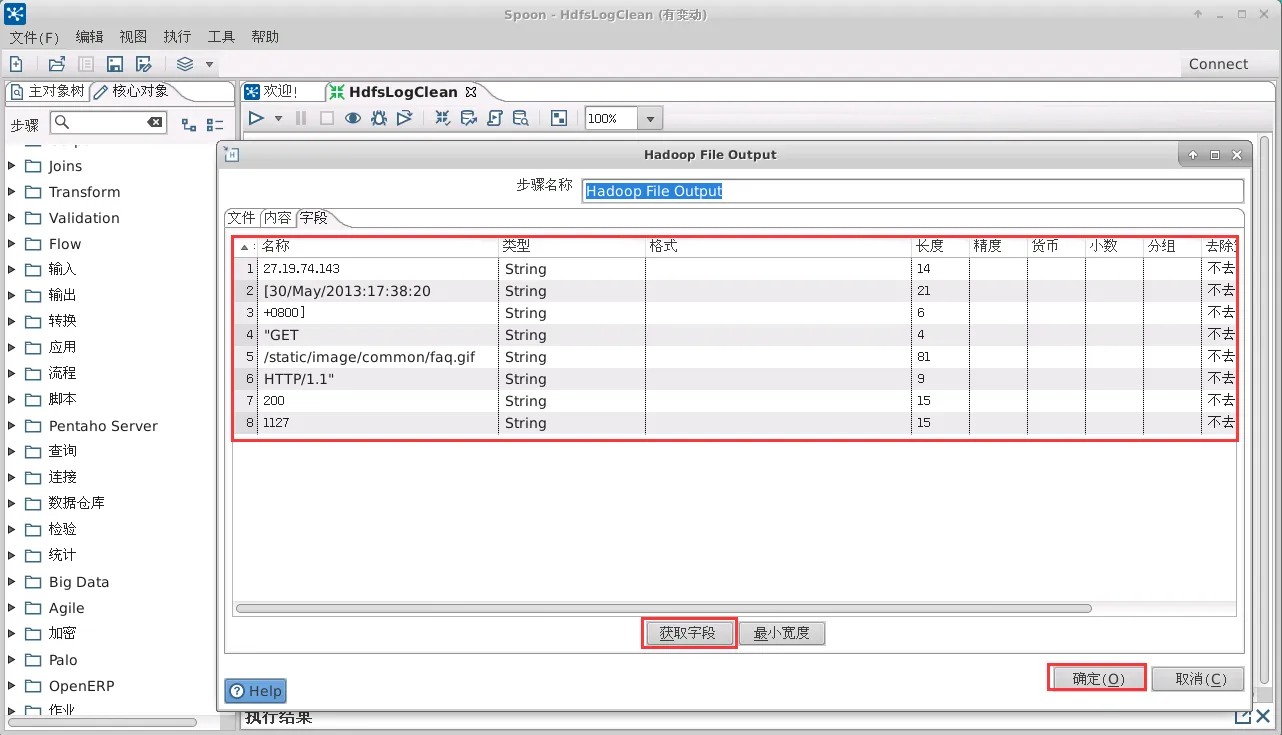Switch to the 文件 tab in dialog
The image size is (1282, 735).
coord(241,218)
